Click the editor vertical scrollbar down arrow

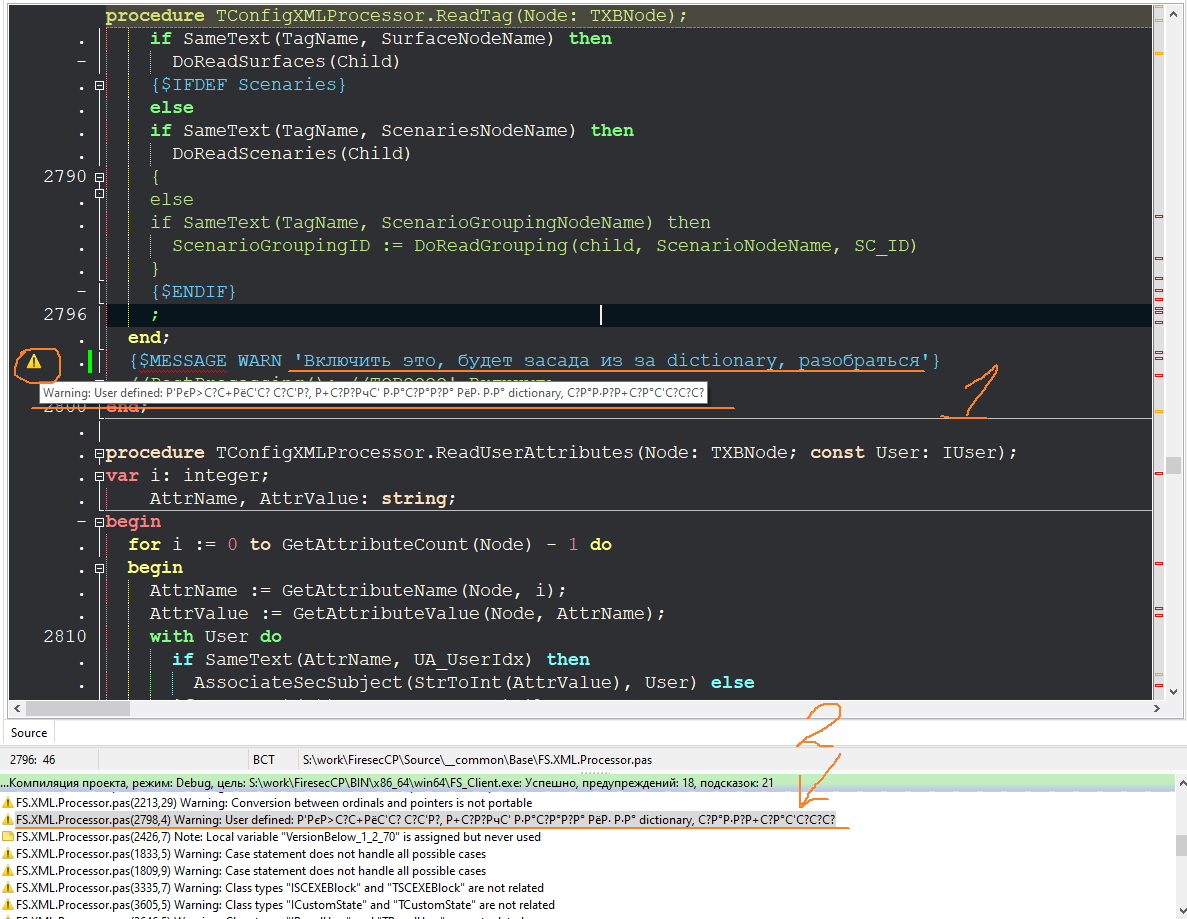[1173, 691]
